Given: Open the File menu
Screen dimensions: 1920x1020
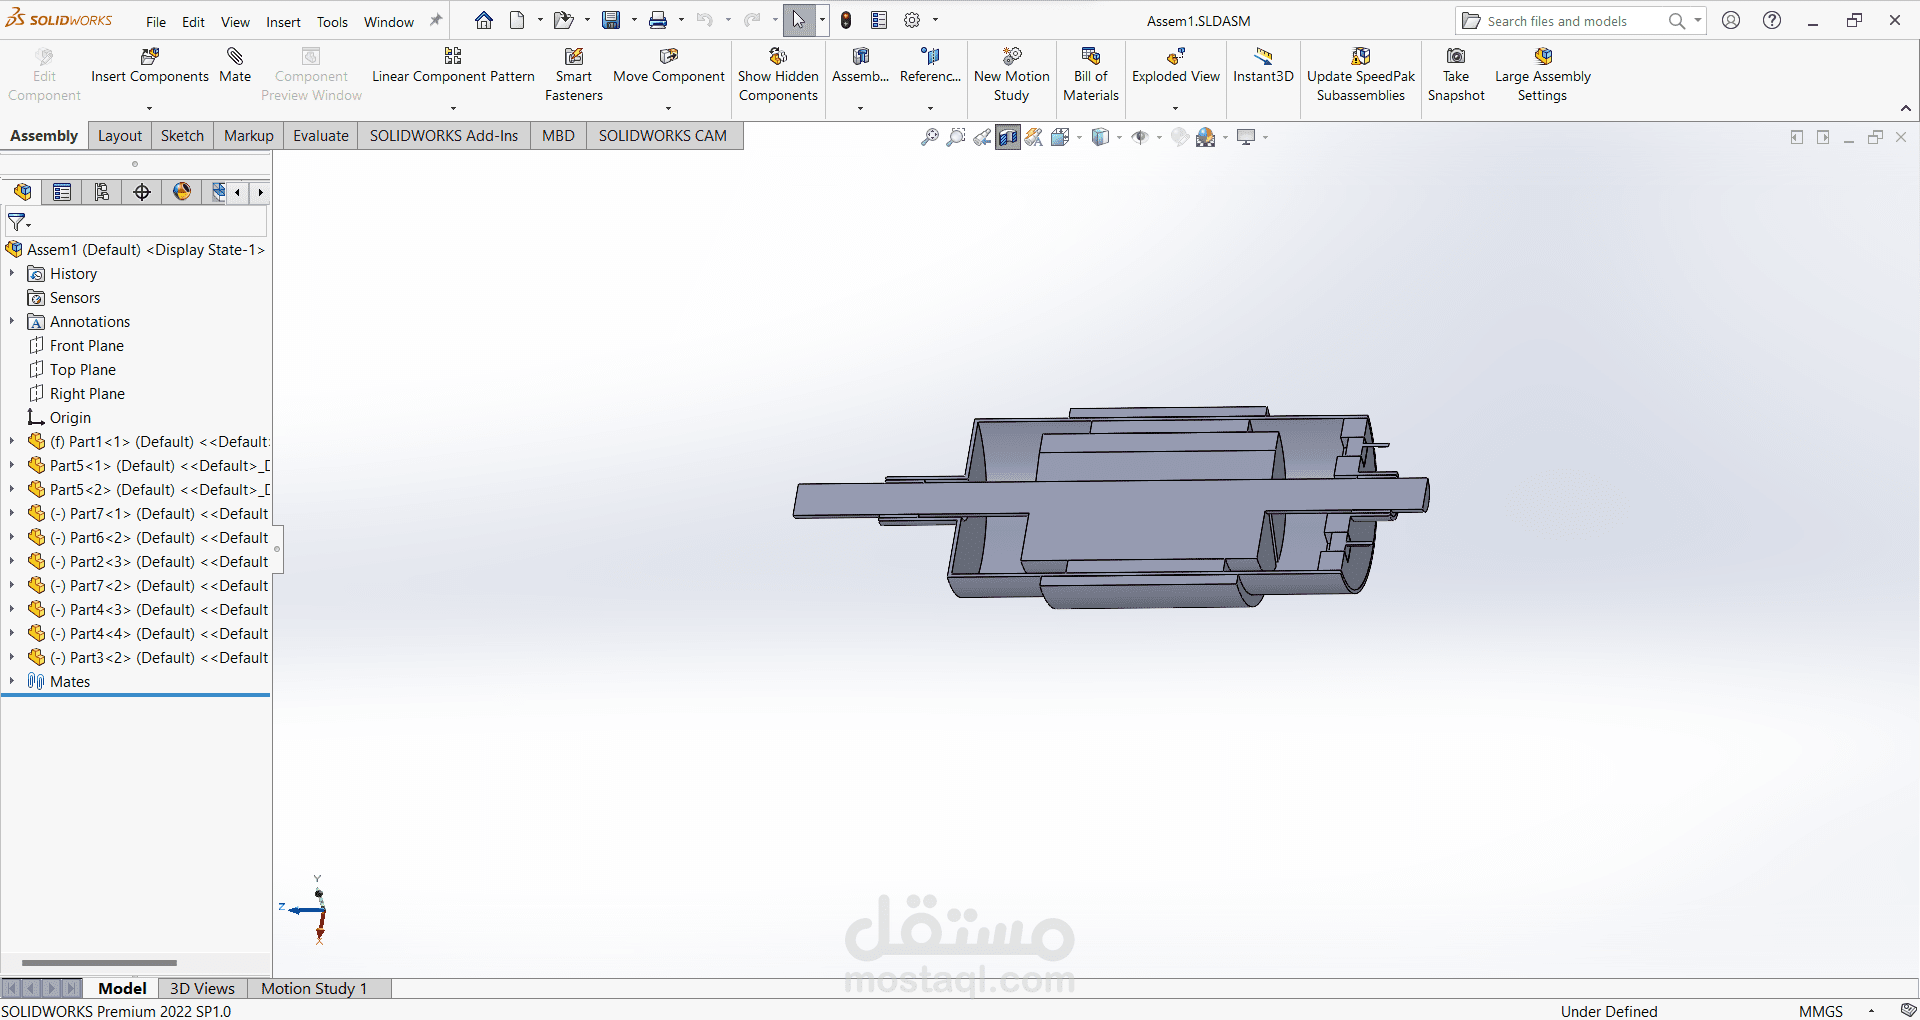Looking at the screenshot, I should pyautogui.click(x=156, y=22).
